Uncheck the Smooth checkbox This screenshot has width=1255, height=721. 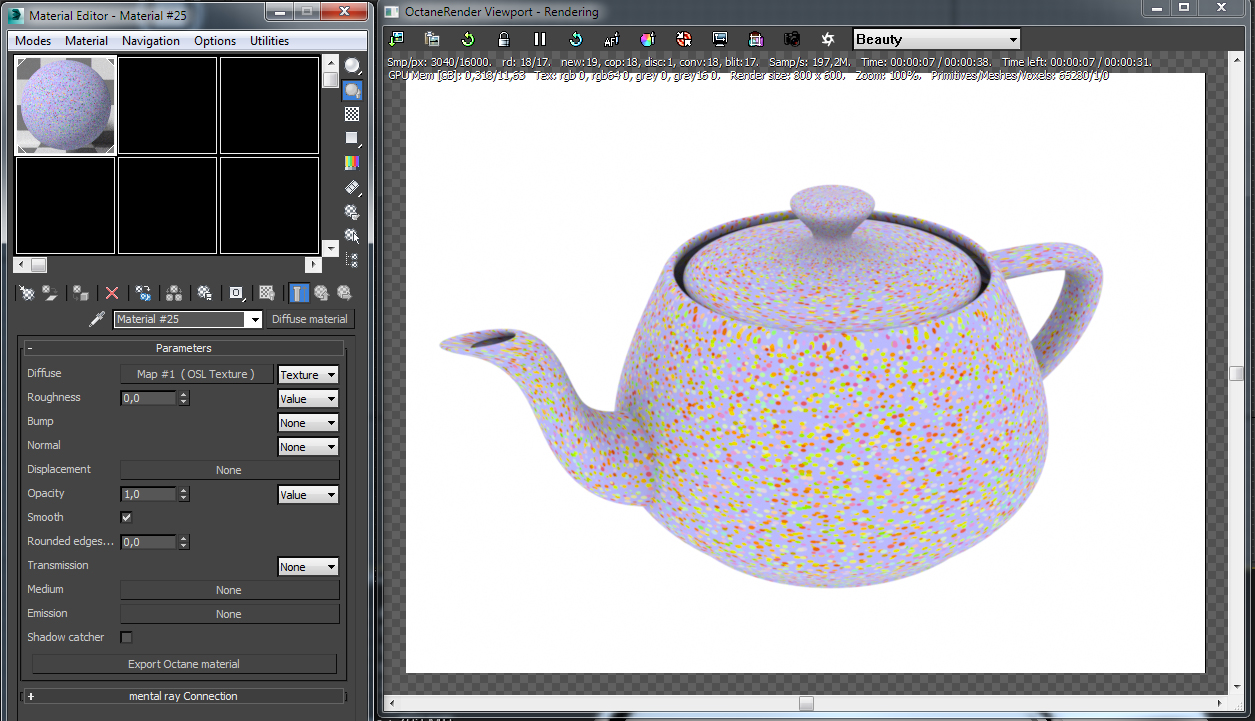pyautogui.click(x=126, y=517)
